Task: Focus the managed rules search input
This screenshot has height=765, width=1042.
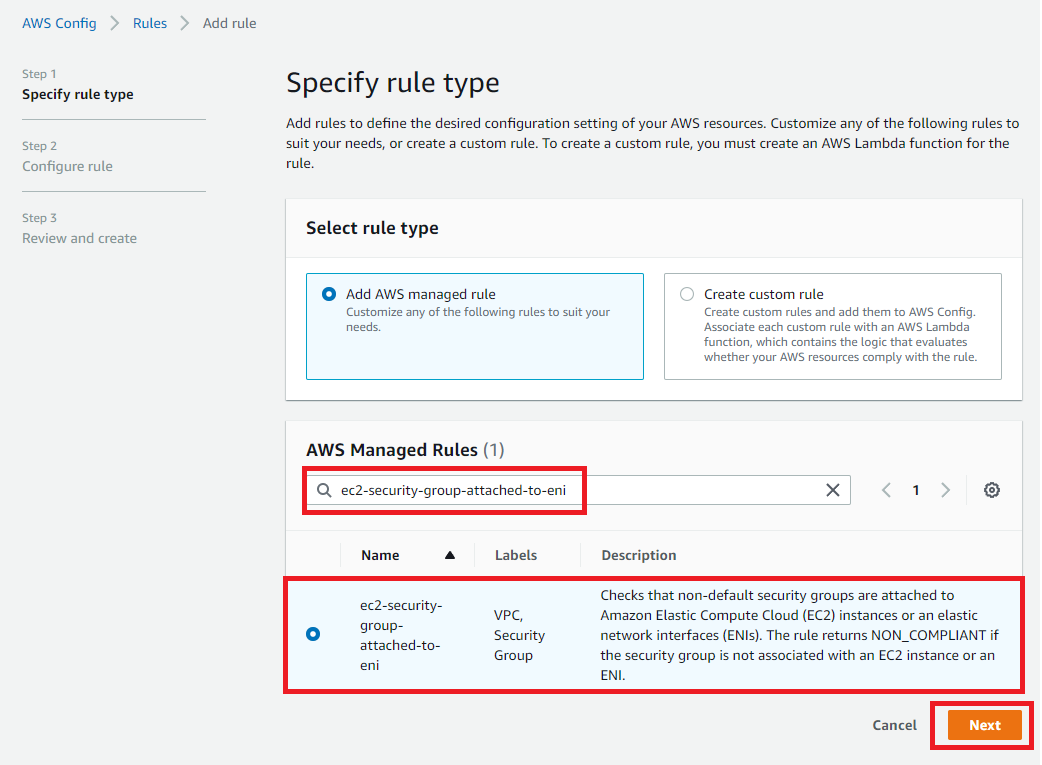Action: tap(578, 490)
